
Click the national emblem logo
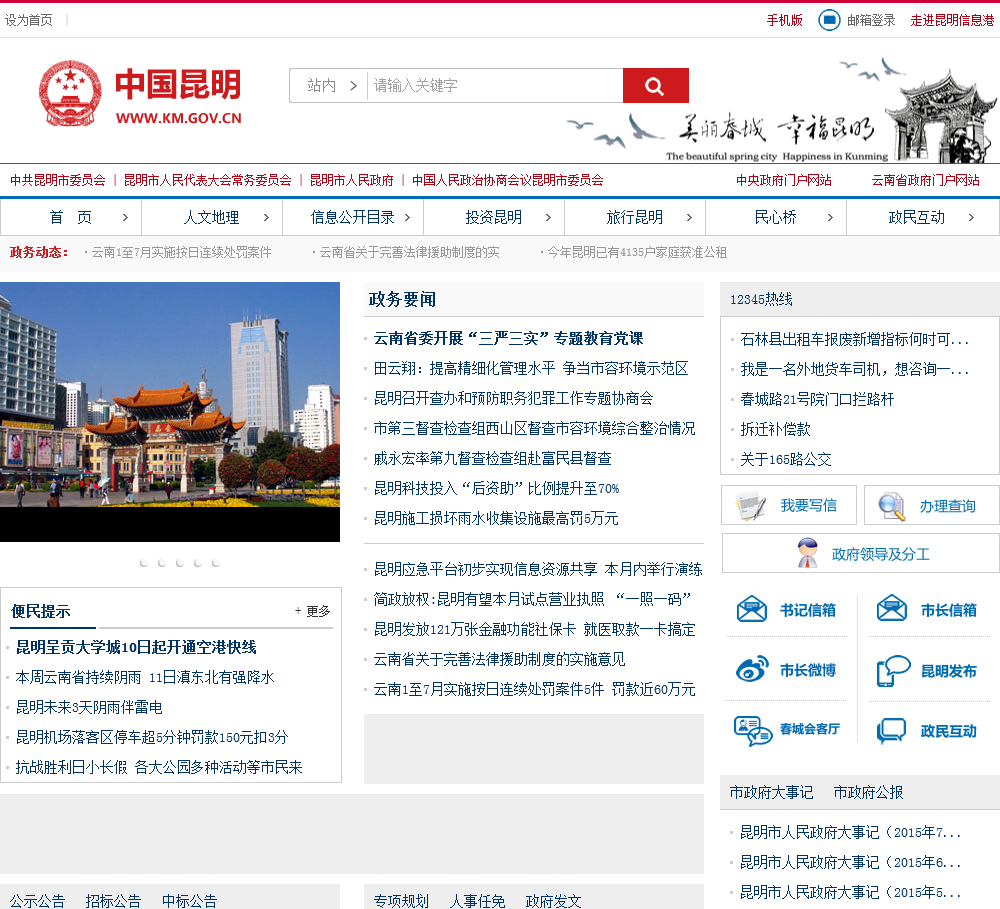click(70, 93)
